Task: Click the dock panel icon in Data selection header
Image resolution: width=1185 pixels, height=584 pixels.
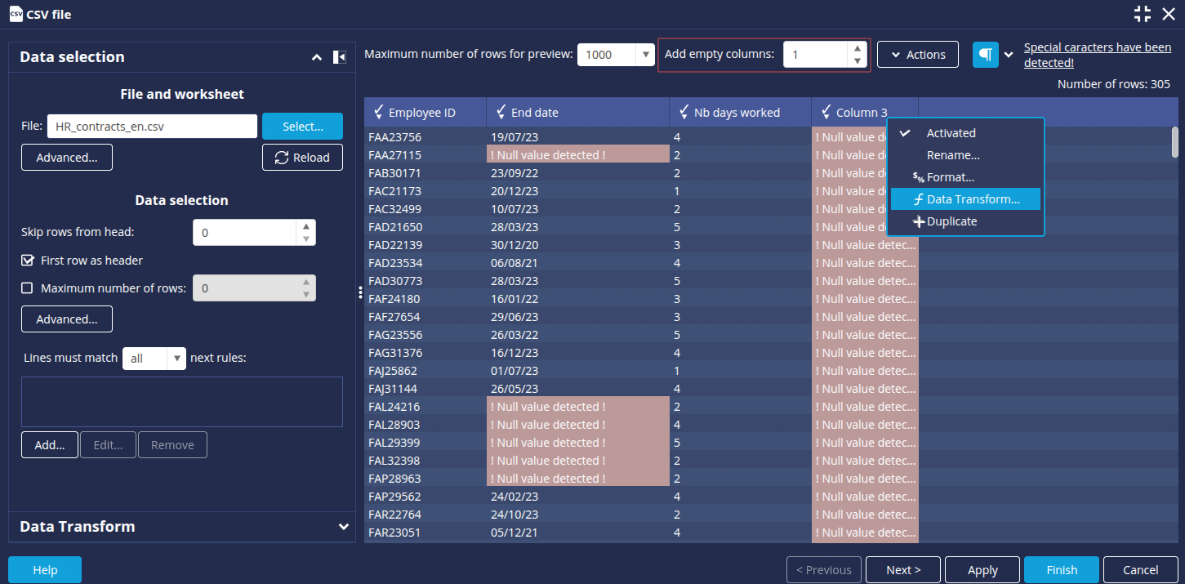Action: [x=339, y=57]
